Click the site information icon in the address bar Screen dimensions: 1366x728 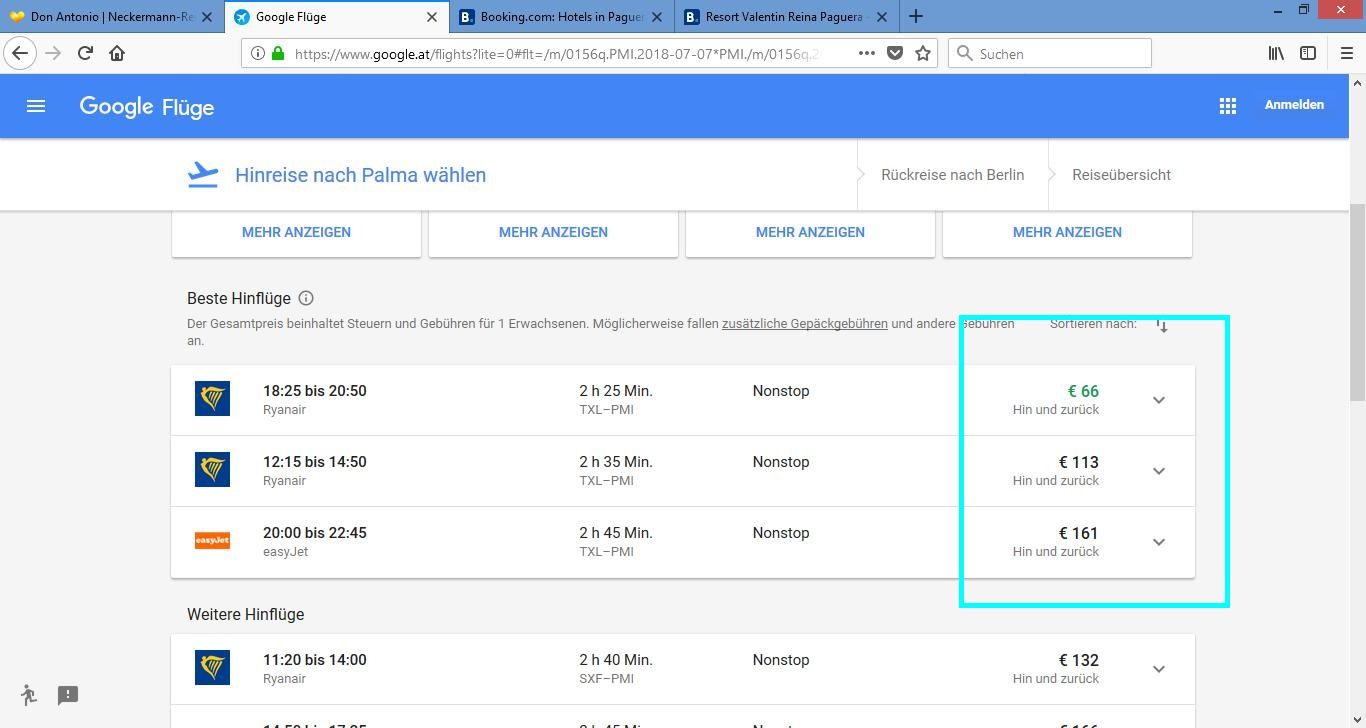[257, 53]
